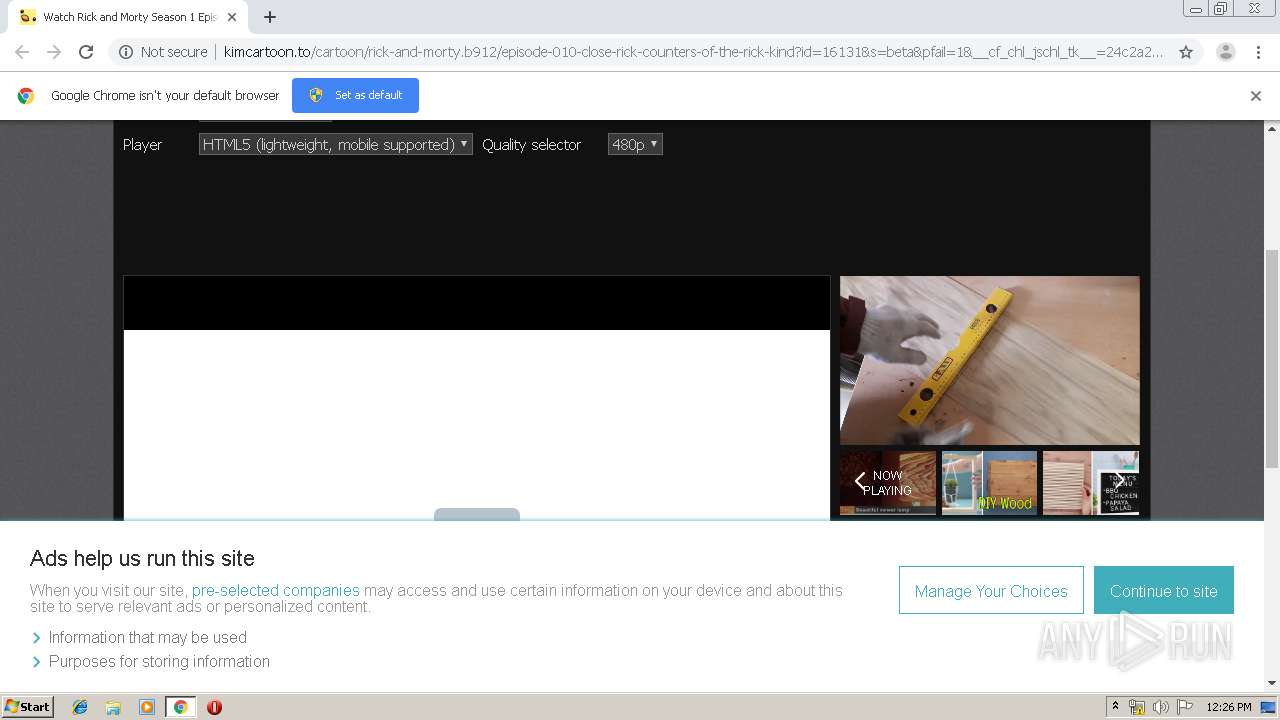Open Windows Media Player from taskbar
Screen dimensions: 1280x720
[147, 707]
